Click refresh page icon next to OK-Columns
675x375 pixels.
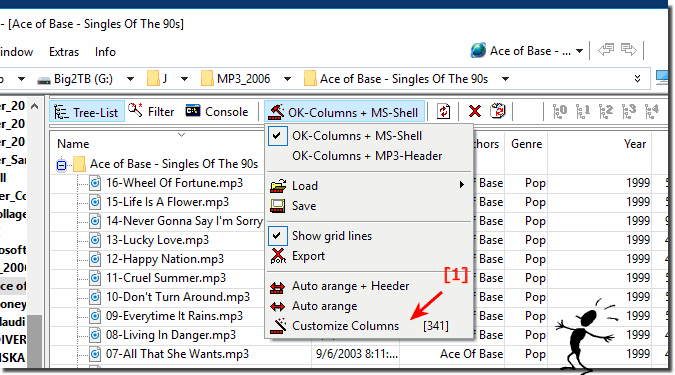click(443, 112)
